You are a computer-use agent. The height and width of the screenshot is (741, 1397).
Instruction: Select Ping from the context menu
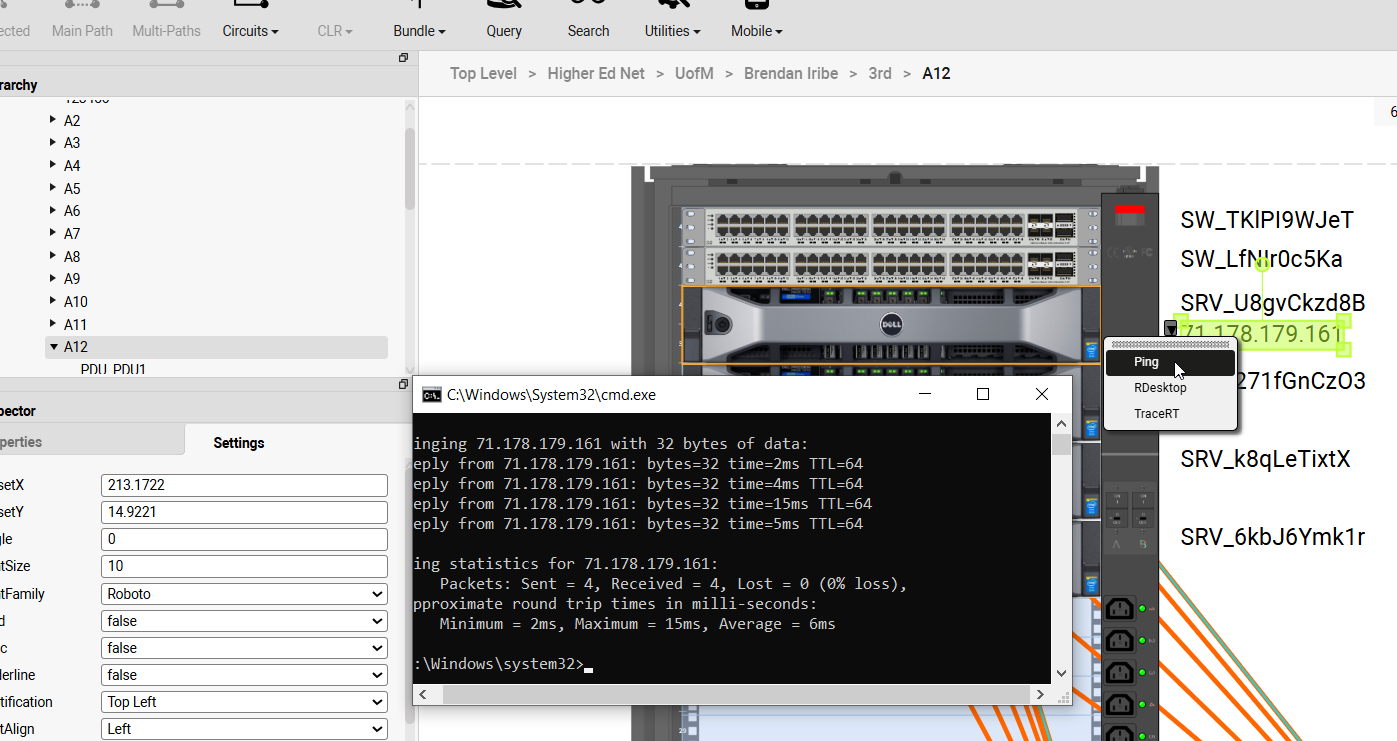pos(1146,362)
